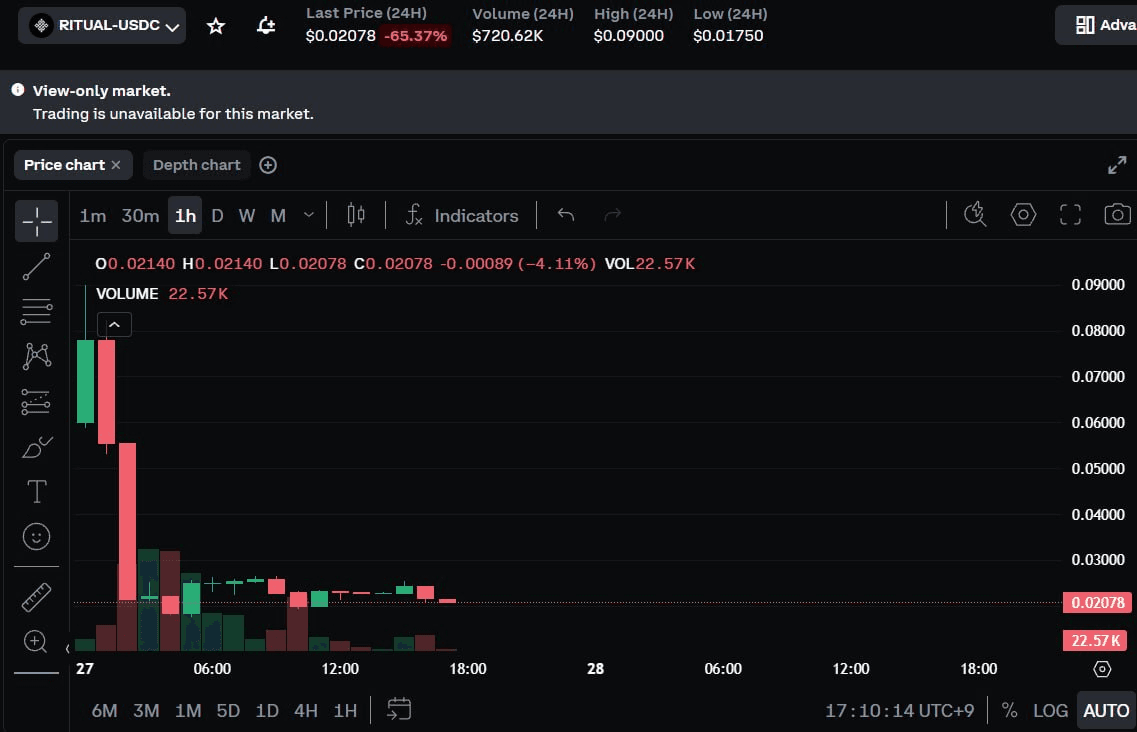Enter fullscreen chart mode

(1070, 215)
